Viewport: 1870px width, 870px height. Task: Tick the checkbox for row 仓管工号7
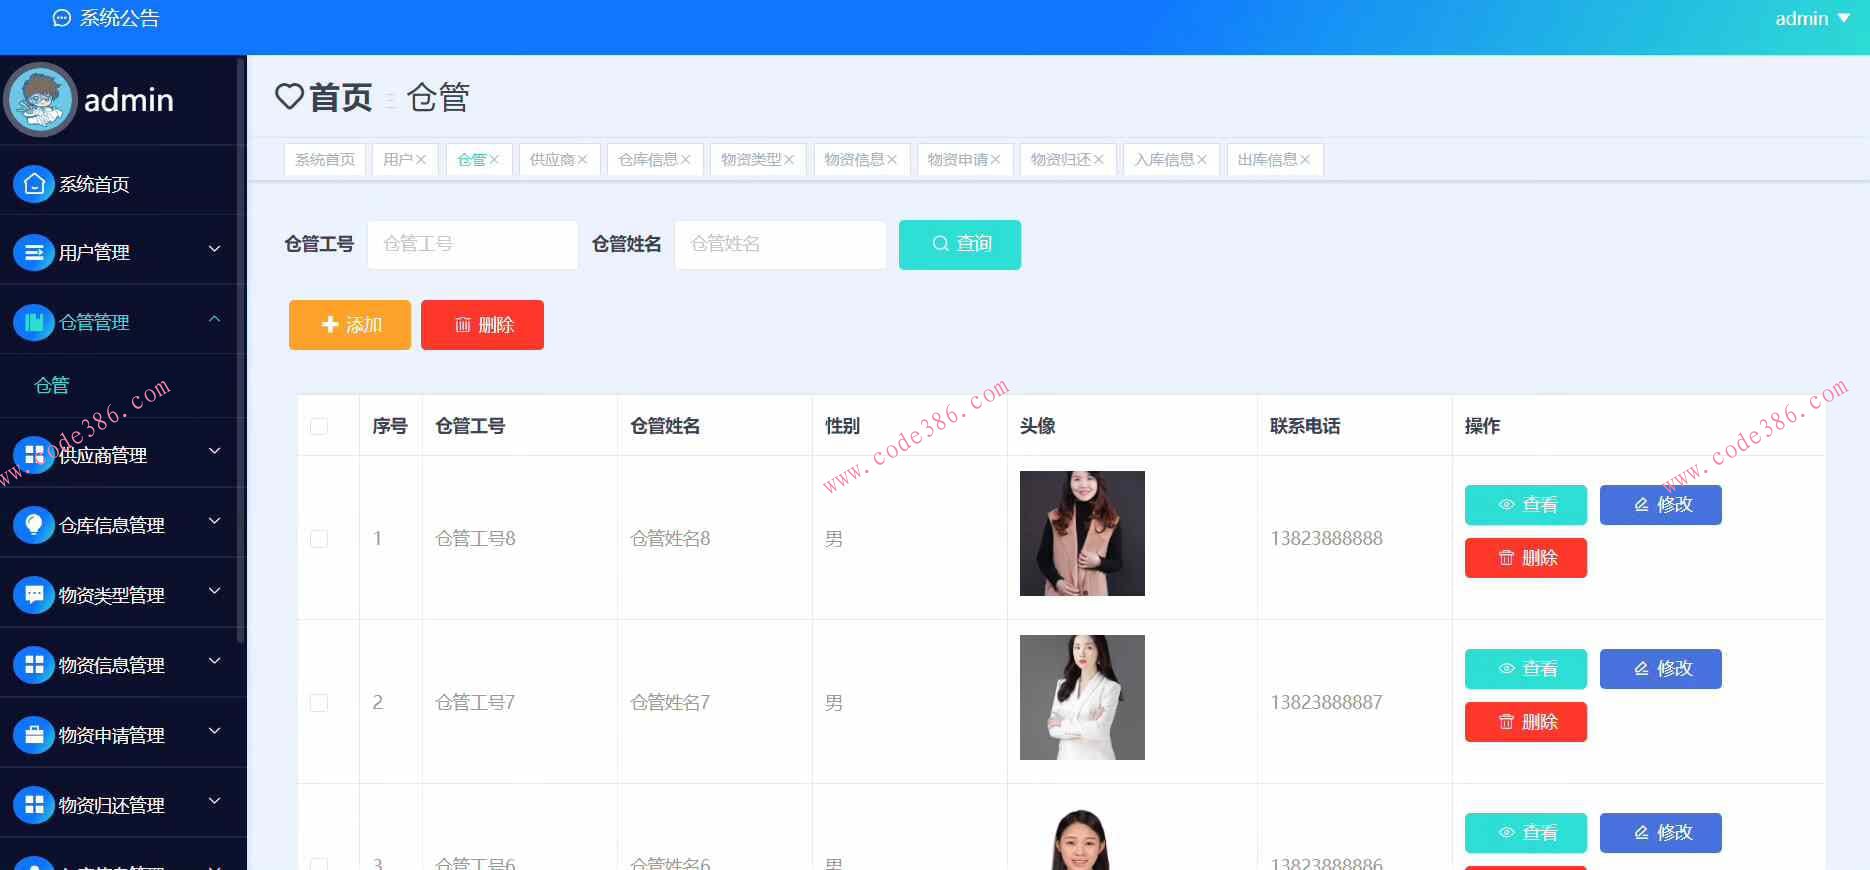point(319,703)
